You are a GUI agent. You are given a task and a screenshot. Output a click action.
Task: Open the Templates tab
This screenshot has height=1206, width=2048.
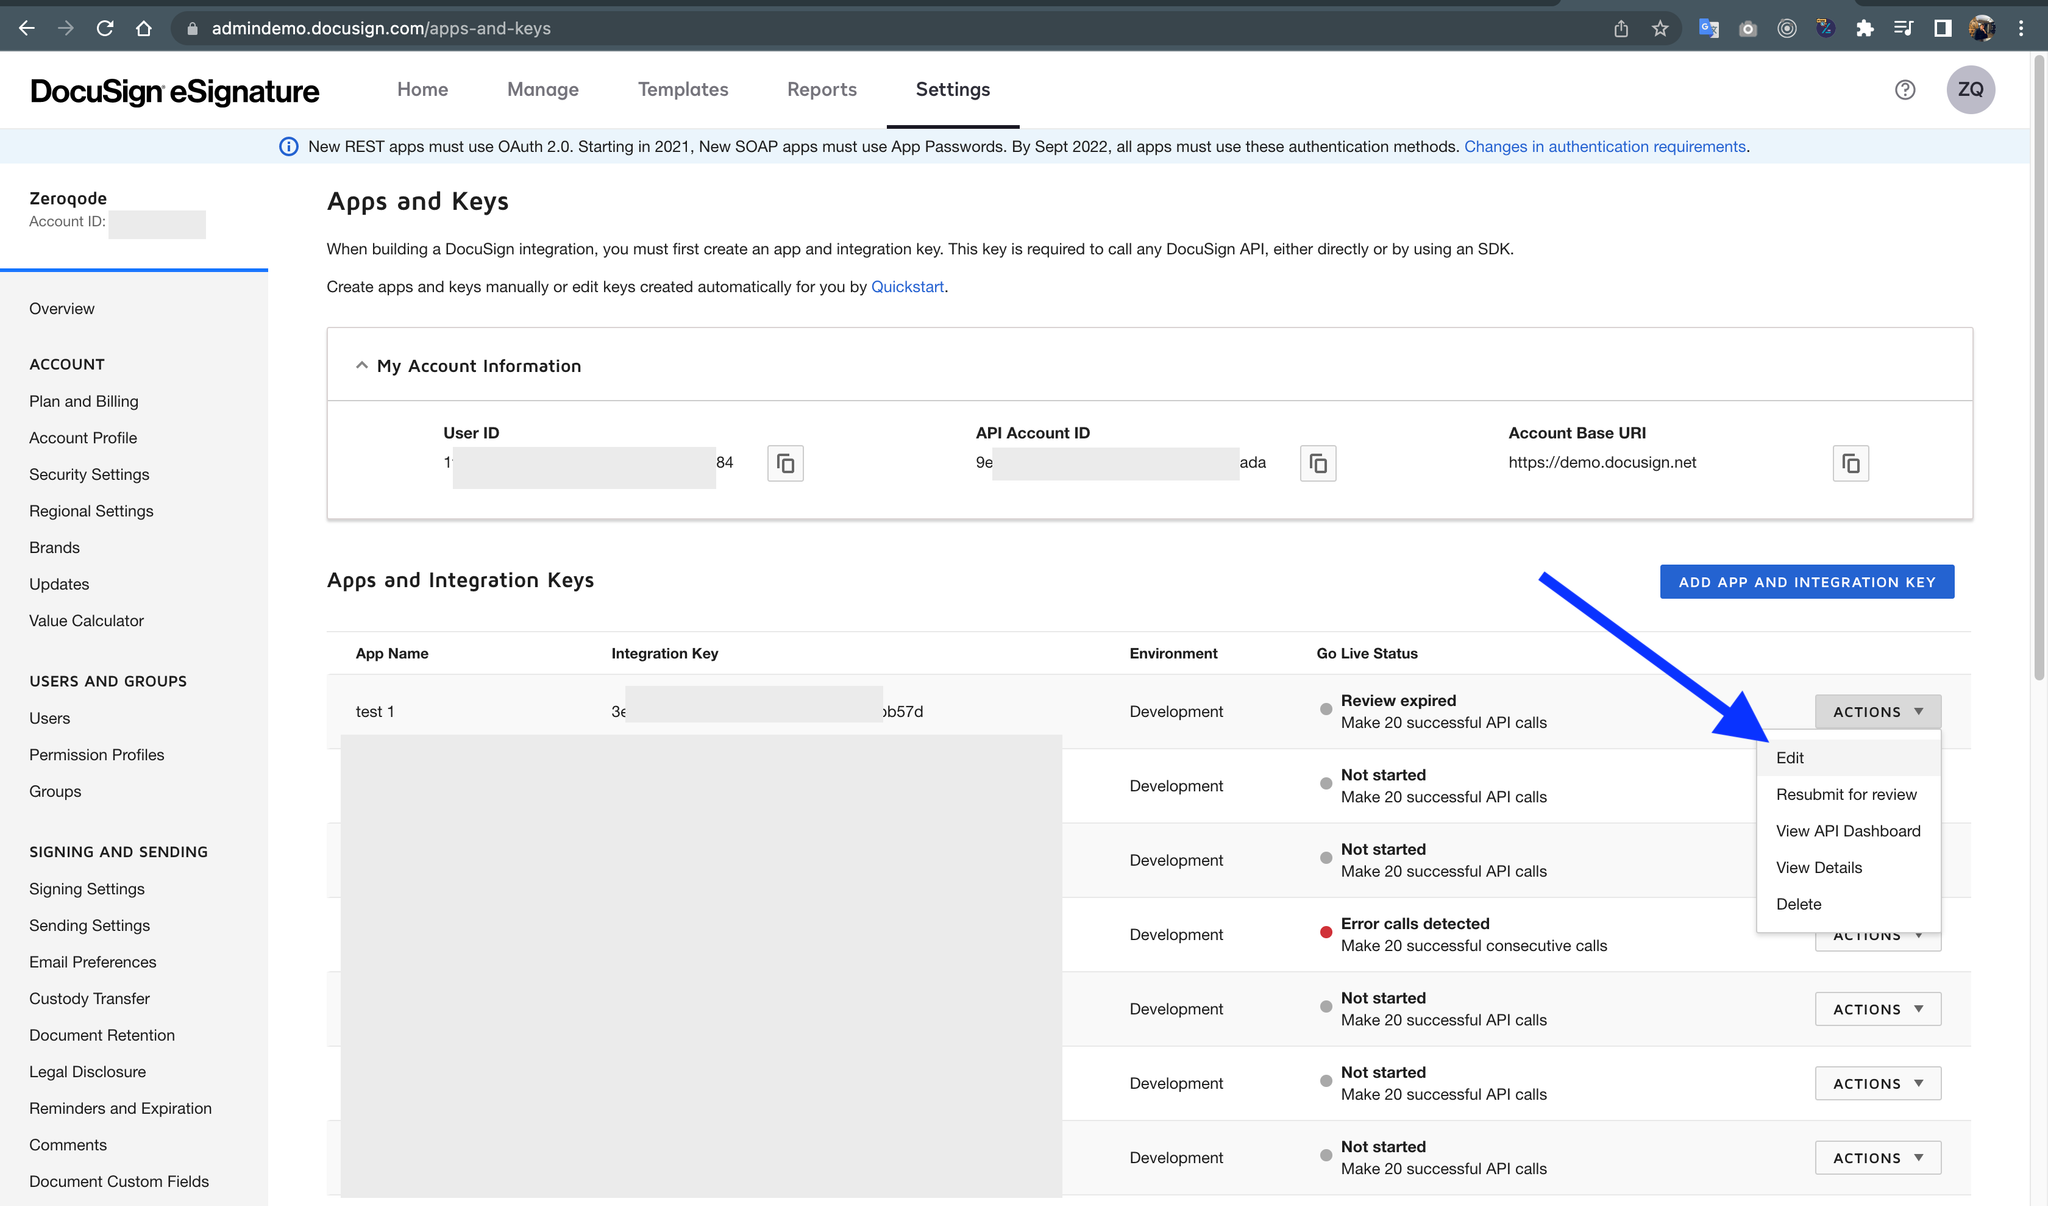[683, 89]
